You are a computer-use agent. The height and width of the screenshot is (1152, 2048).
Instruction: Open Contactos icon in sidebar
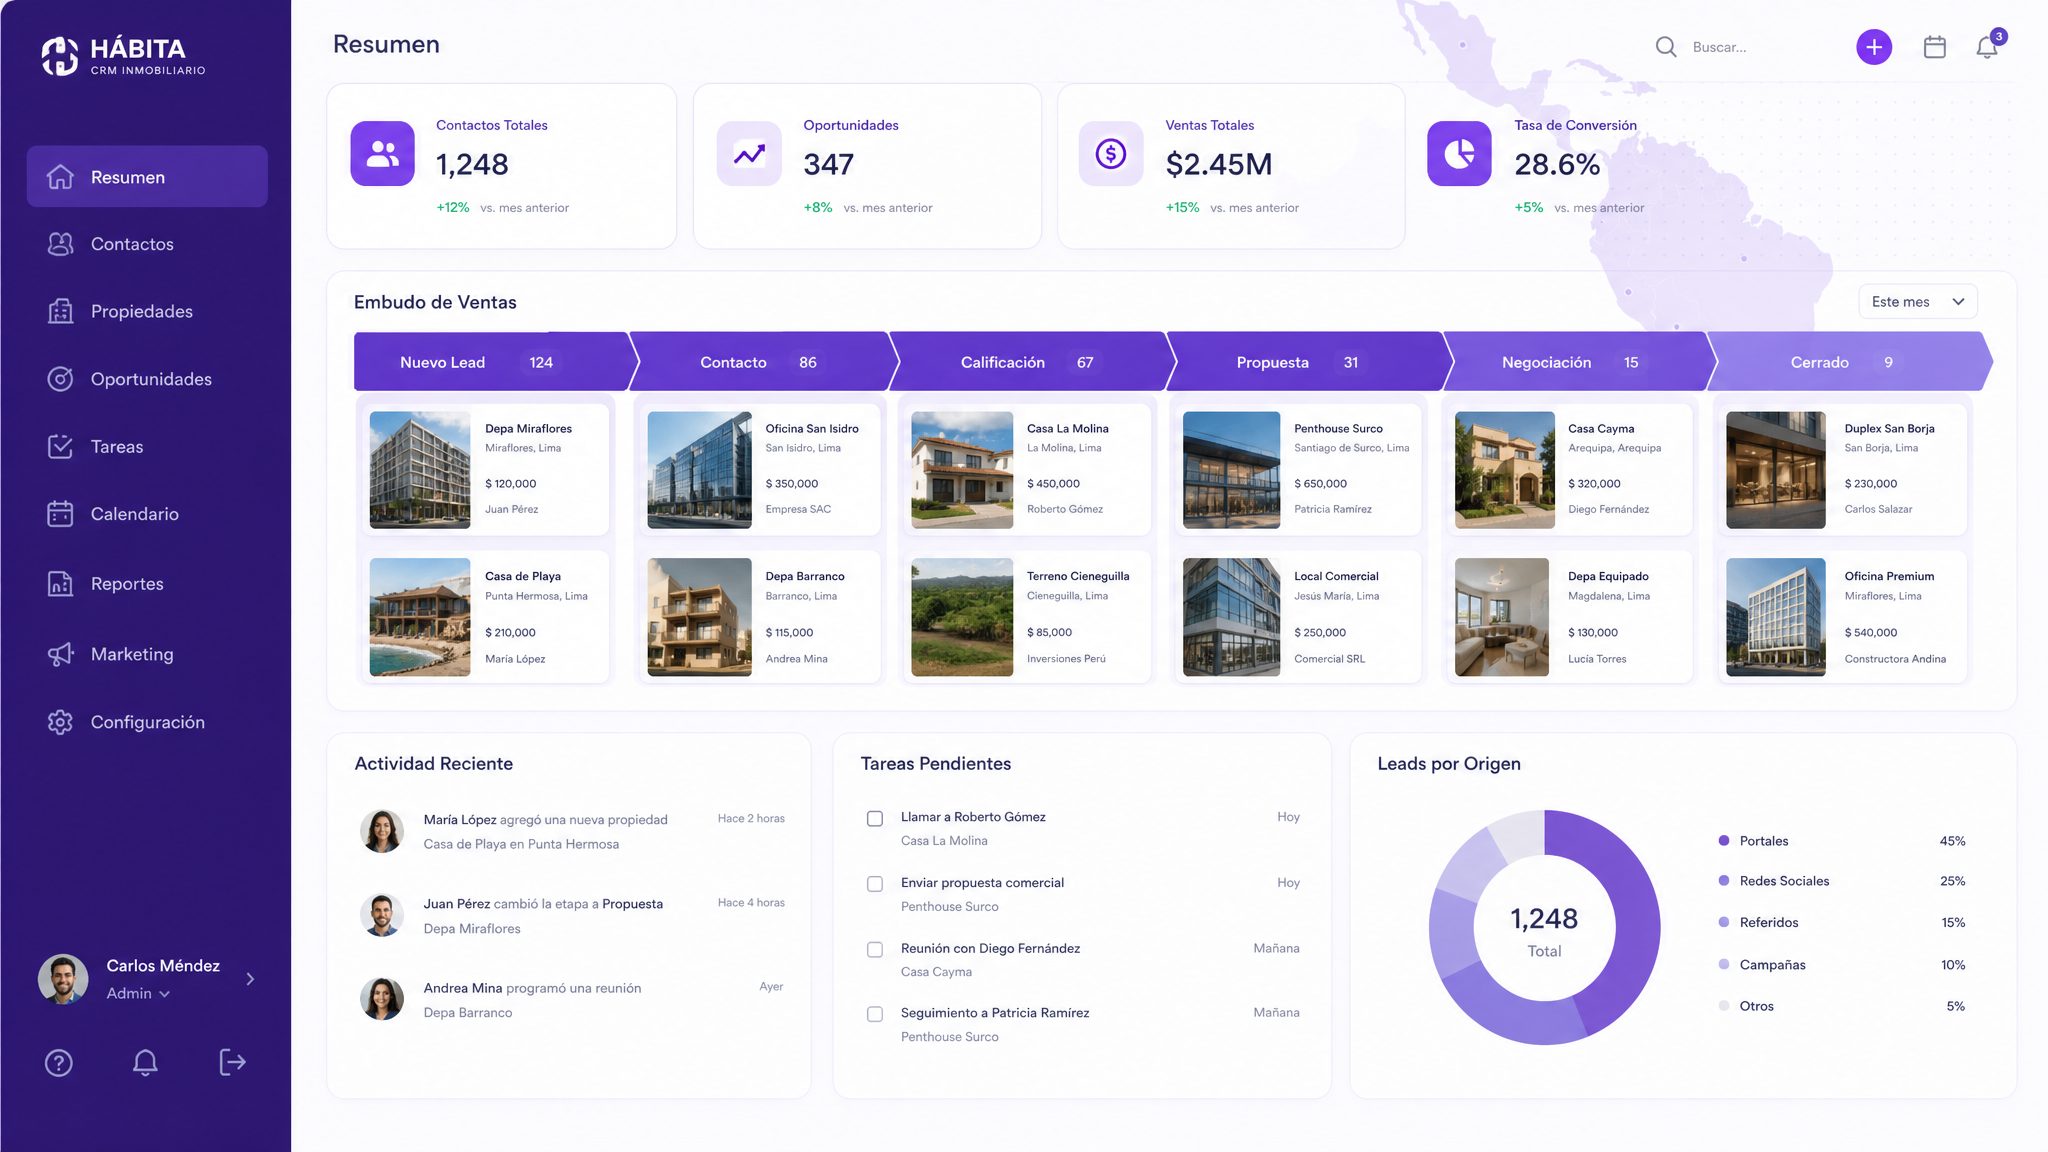tap(60, 244)
